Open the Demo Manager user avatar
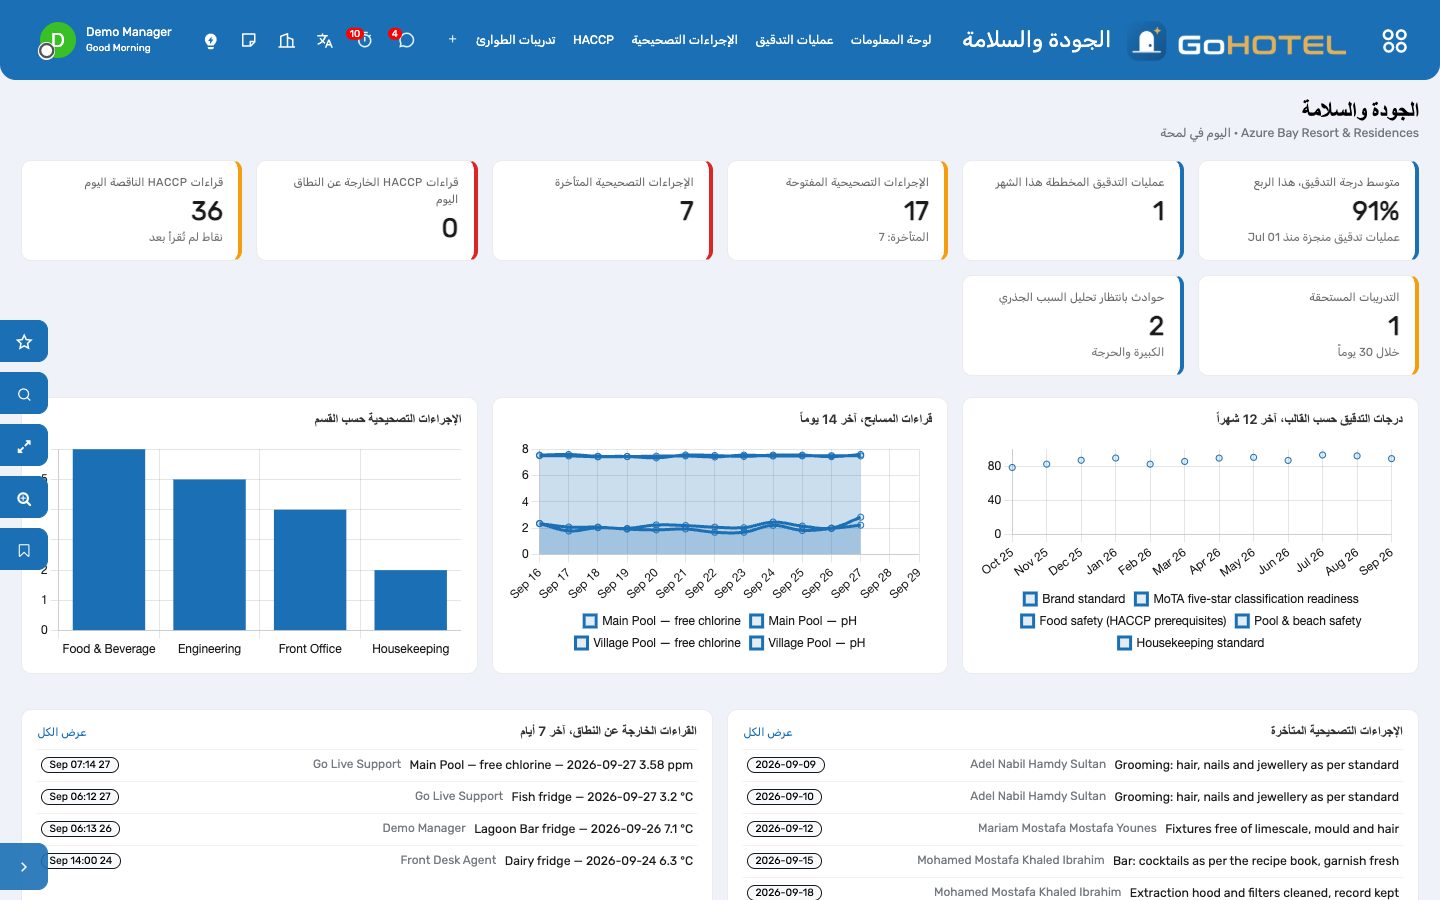 click(x=56, y=40)
